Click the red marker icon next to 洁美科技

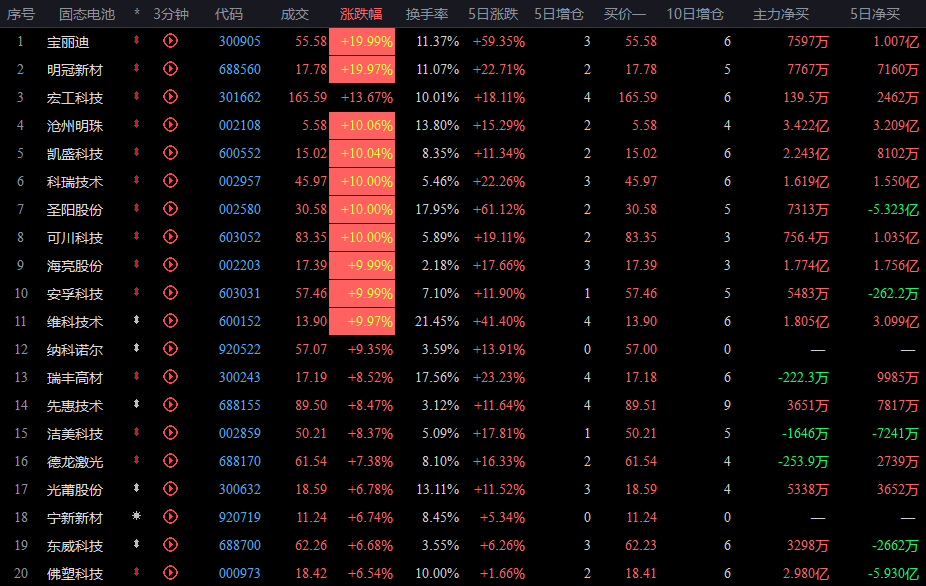137,433
